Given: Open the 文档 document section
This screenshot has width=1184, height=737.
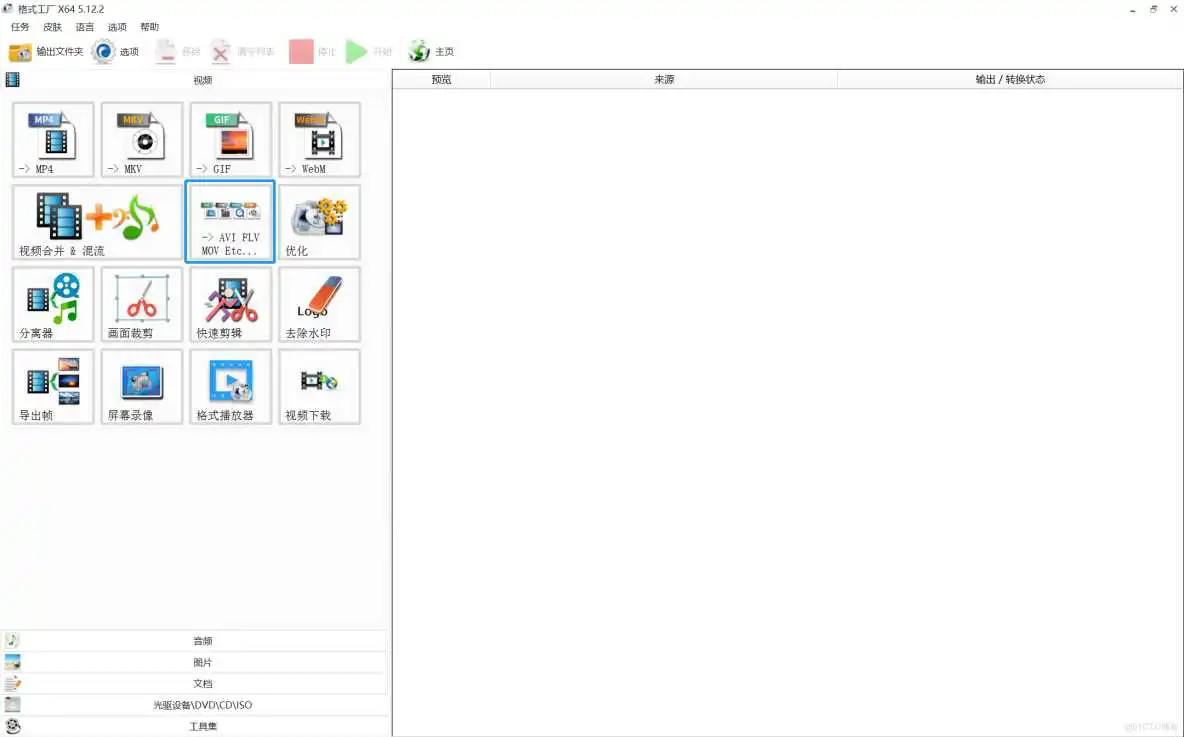Looking at the screenshot, I should click(x=203, y=683).
